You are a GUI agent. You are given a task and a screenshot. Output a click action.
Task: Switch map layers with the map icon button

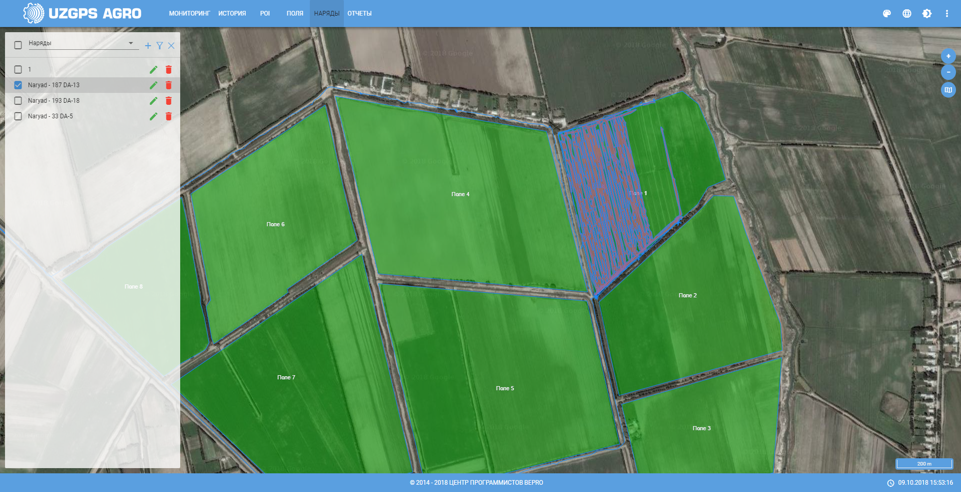(x=948, y=90)
